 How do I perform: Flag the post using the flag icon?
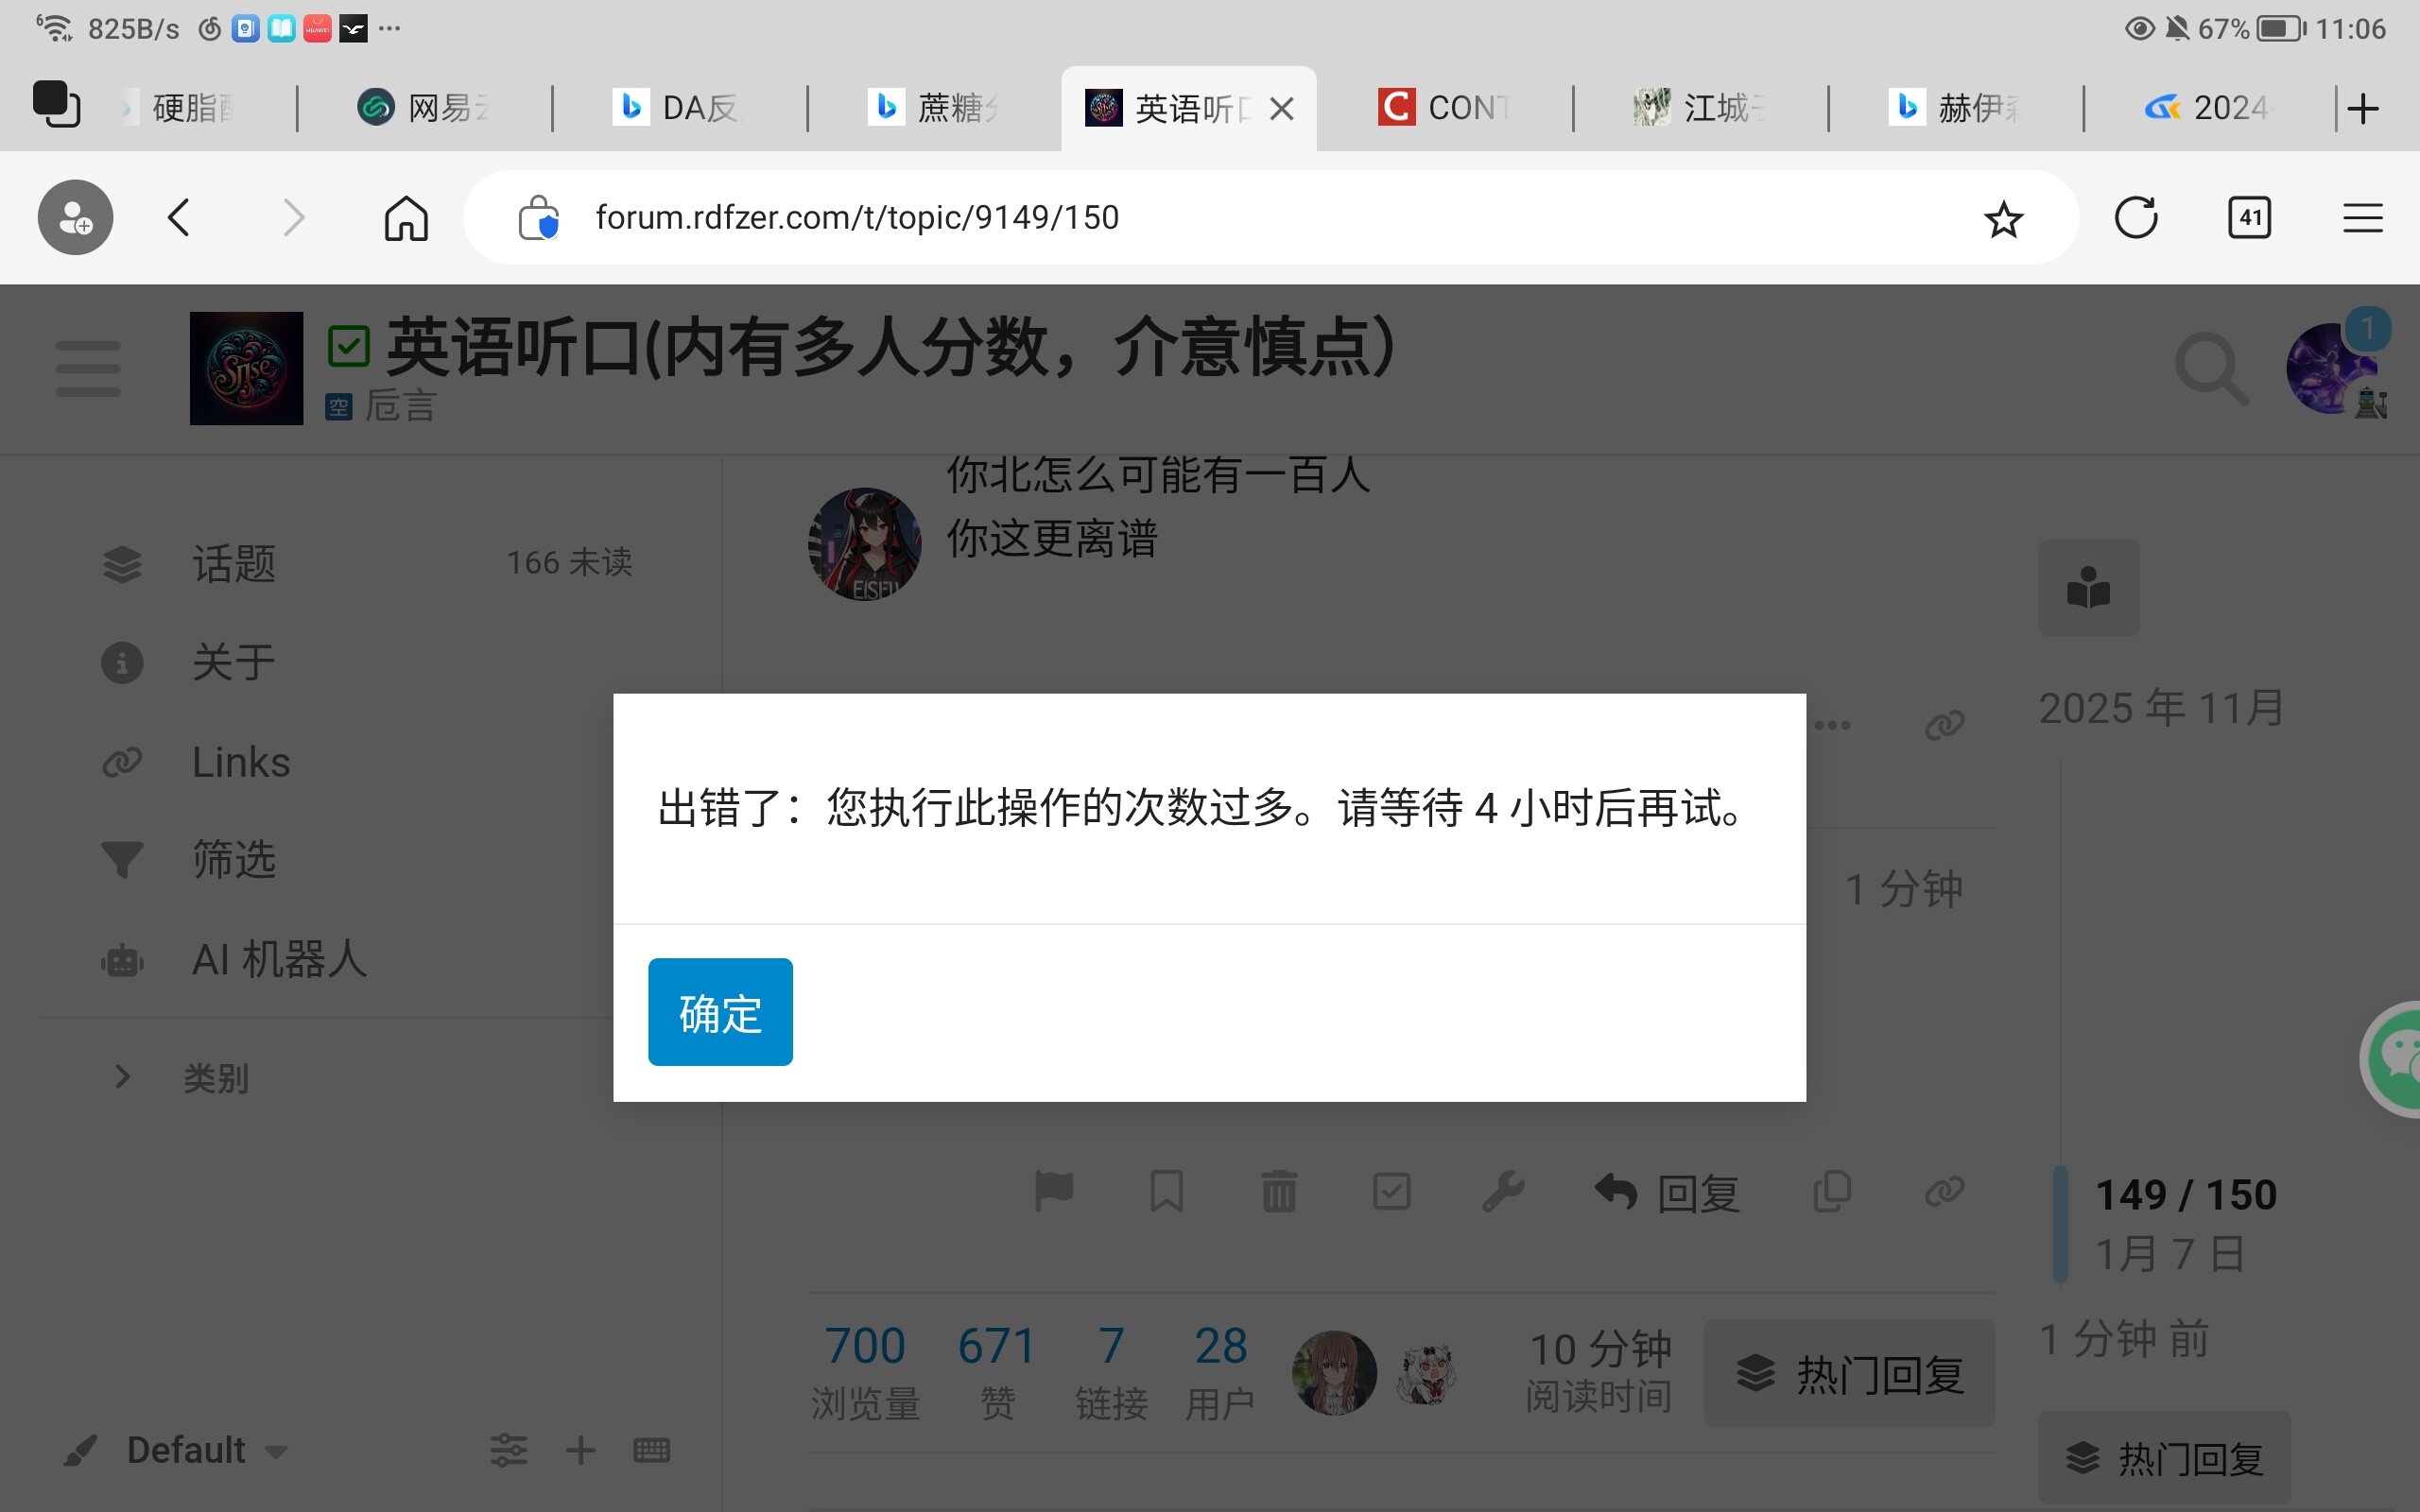(1055, 1191)
